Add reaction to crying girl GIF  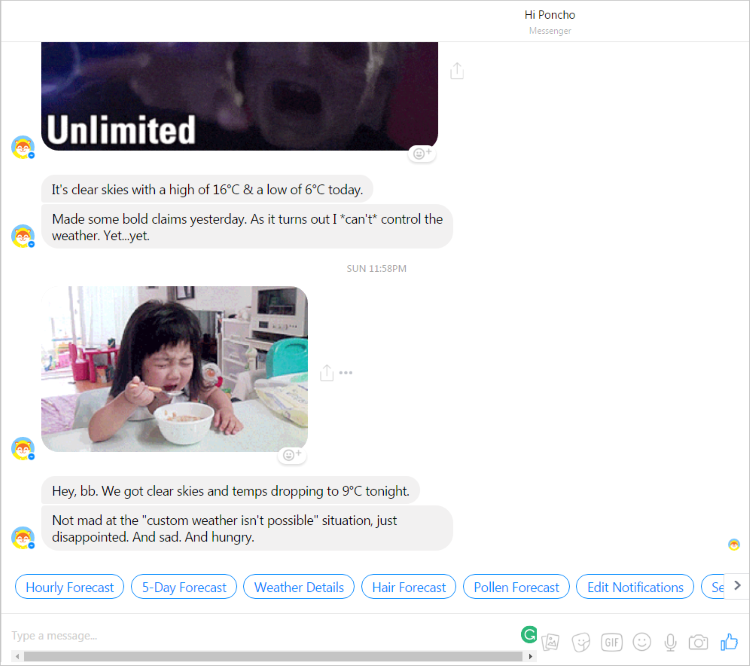pyautogui.click(x=292, y=455)
